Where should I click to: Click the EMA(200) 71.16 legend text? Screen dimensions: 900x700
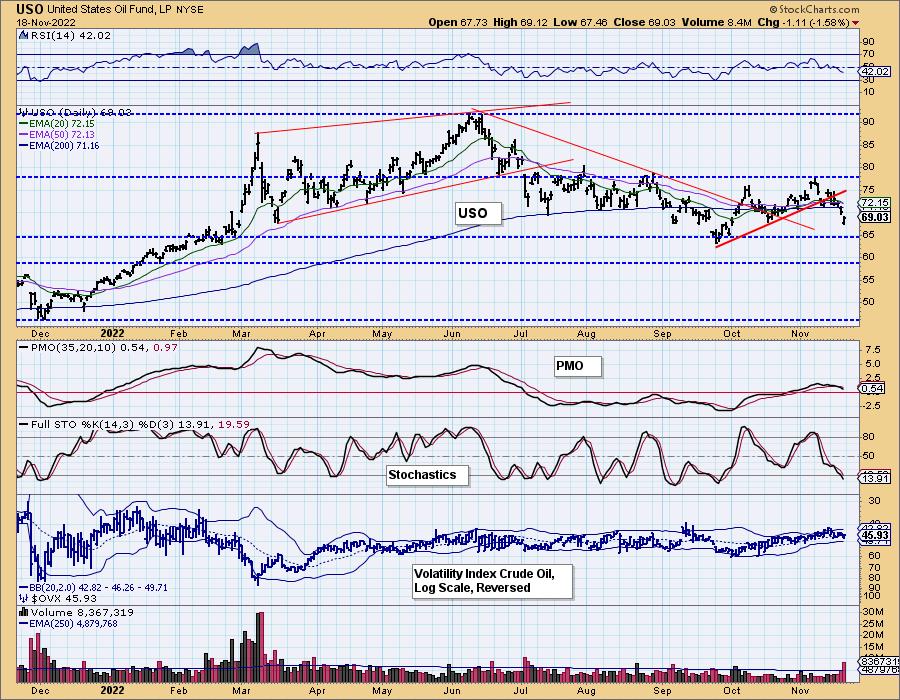pos(65,146)
